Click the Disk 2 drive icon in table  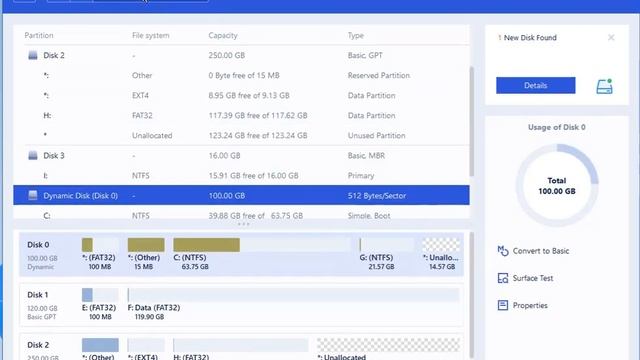click(x=33, y=55)
